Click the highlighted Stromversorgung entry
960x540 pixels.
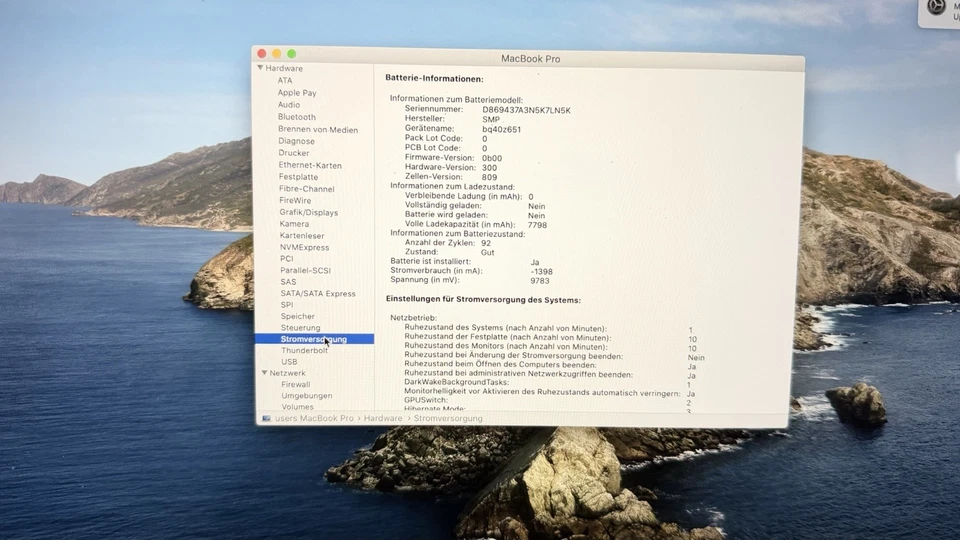pyautogui.click(x=314, y=339)
